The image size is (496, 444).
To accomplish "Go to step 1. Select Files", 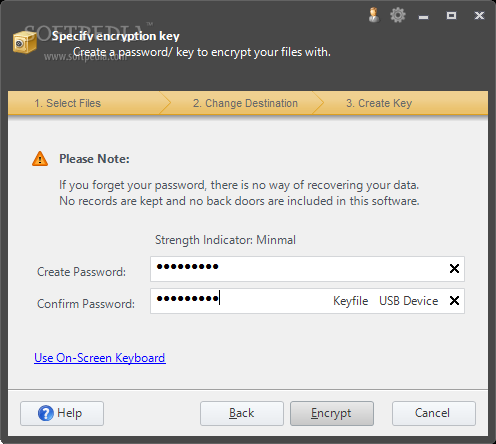I will pyautogui.click(x=67, y=103).
